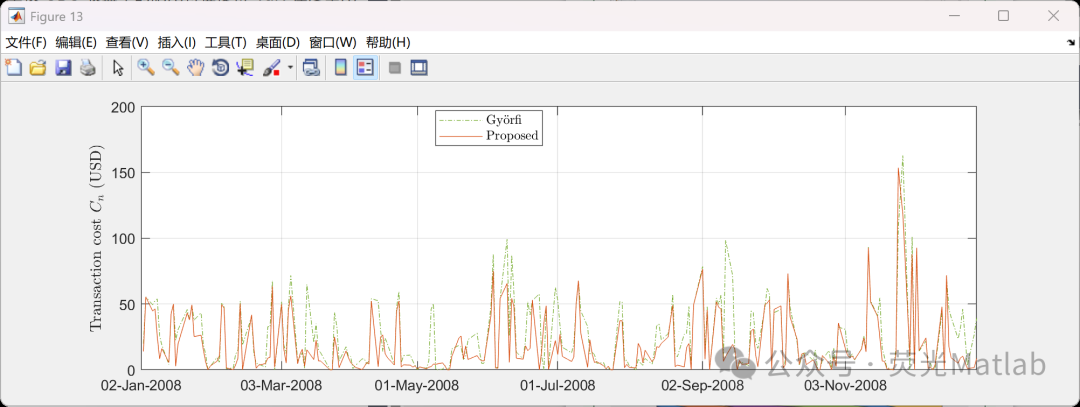Open the 查看(V) menu
The width and height of the screenshot is (1080, 407).
(127, 43)
